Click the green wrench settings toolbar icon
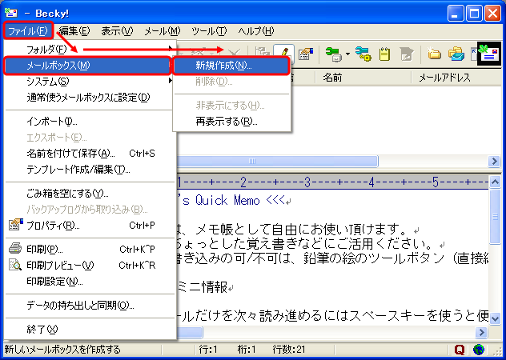Viewport: 506px width, 360px height. pyautogui.click(x=333, y=54)
